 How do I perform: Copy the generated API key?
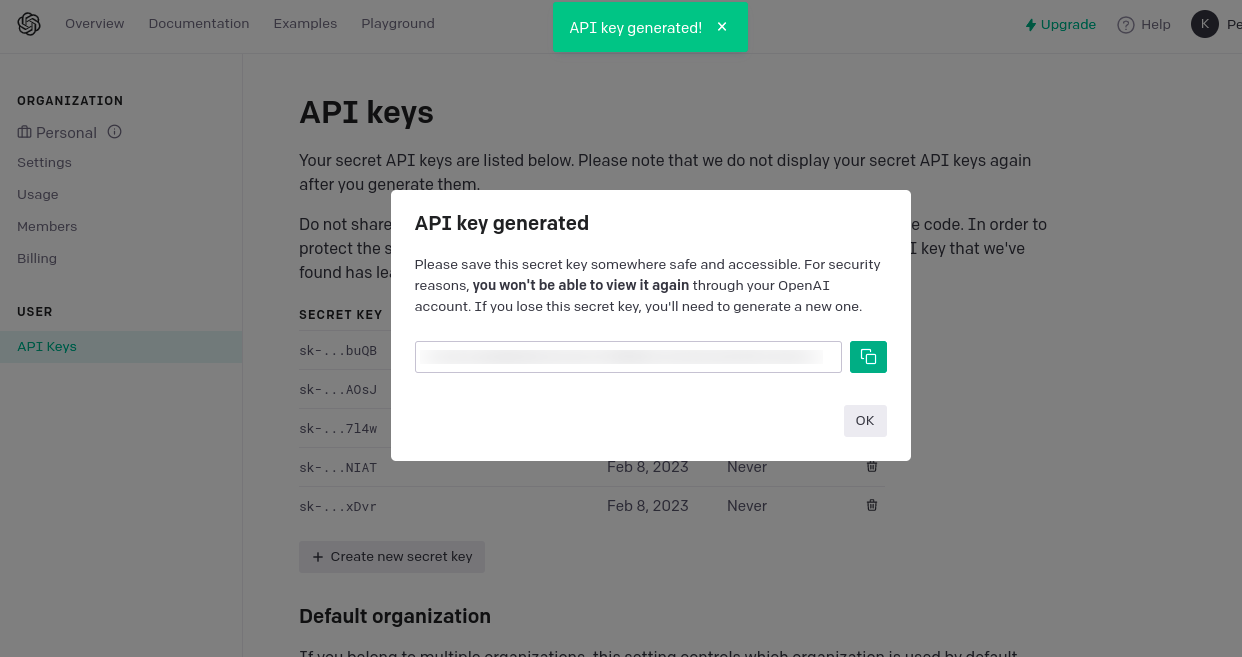point(868,357)
